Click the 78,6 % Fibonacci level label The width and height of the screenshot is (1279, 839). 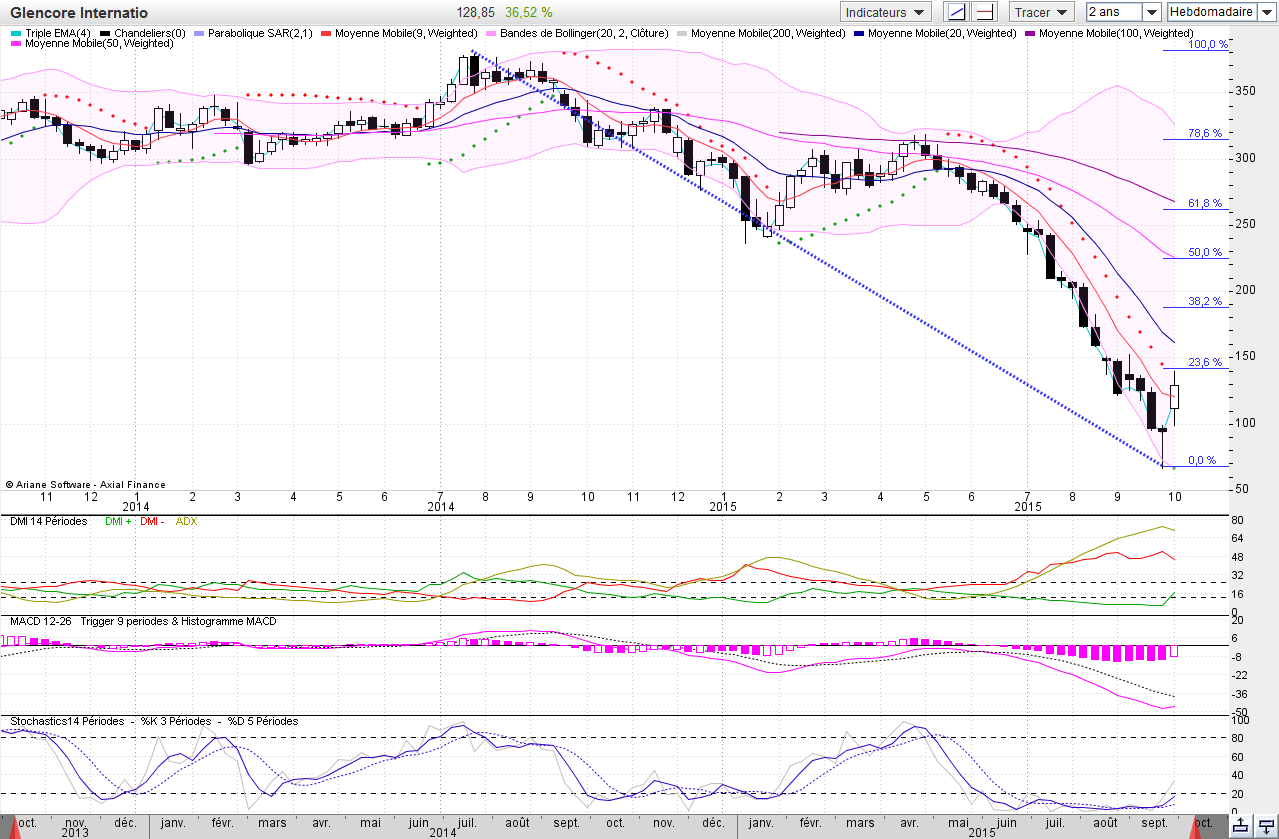[x=1205, y=133]
